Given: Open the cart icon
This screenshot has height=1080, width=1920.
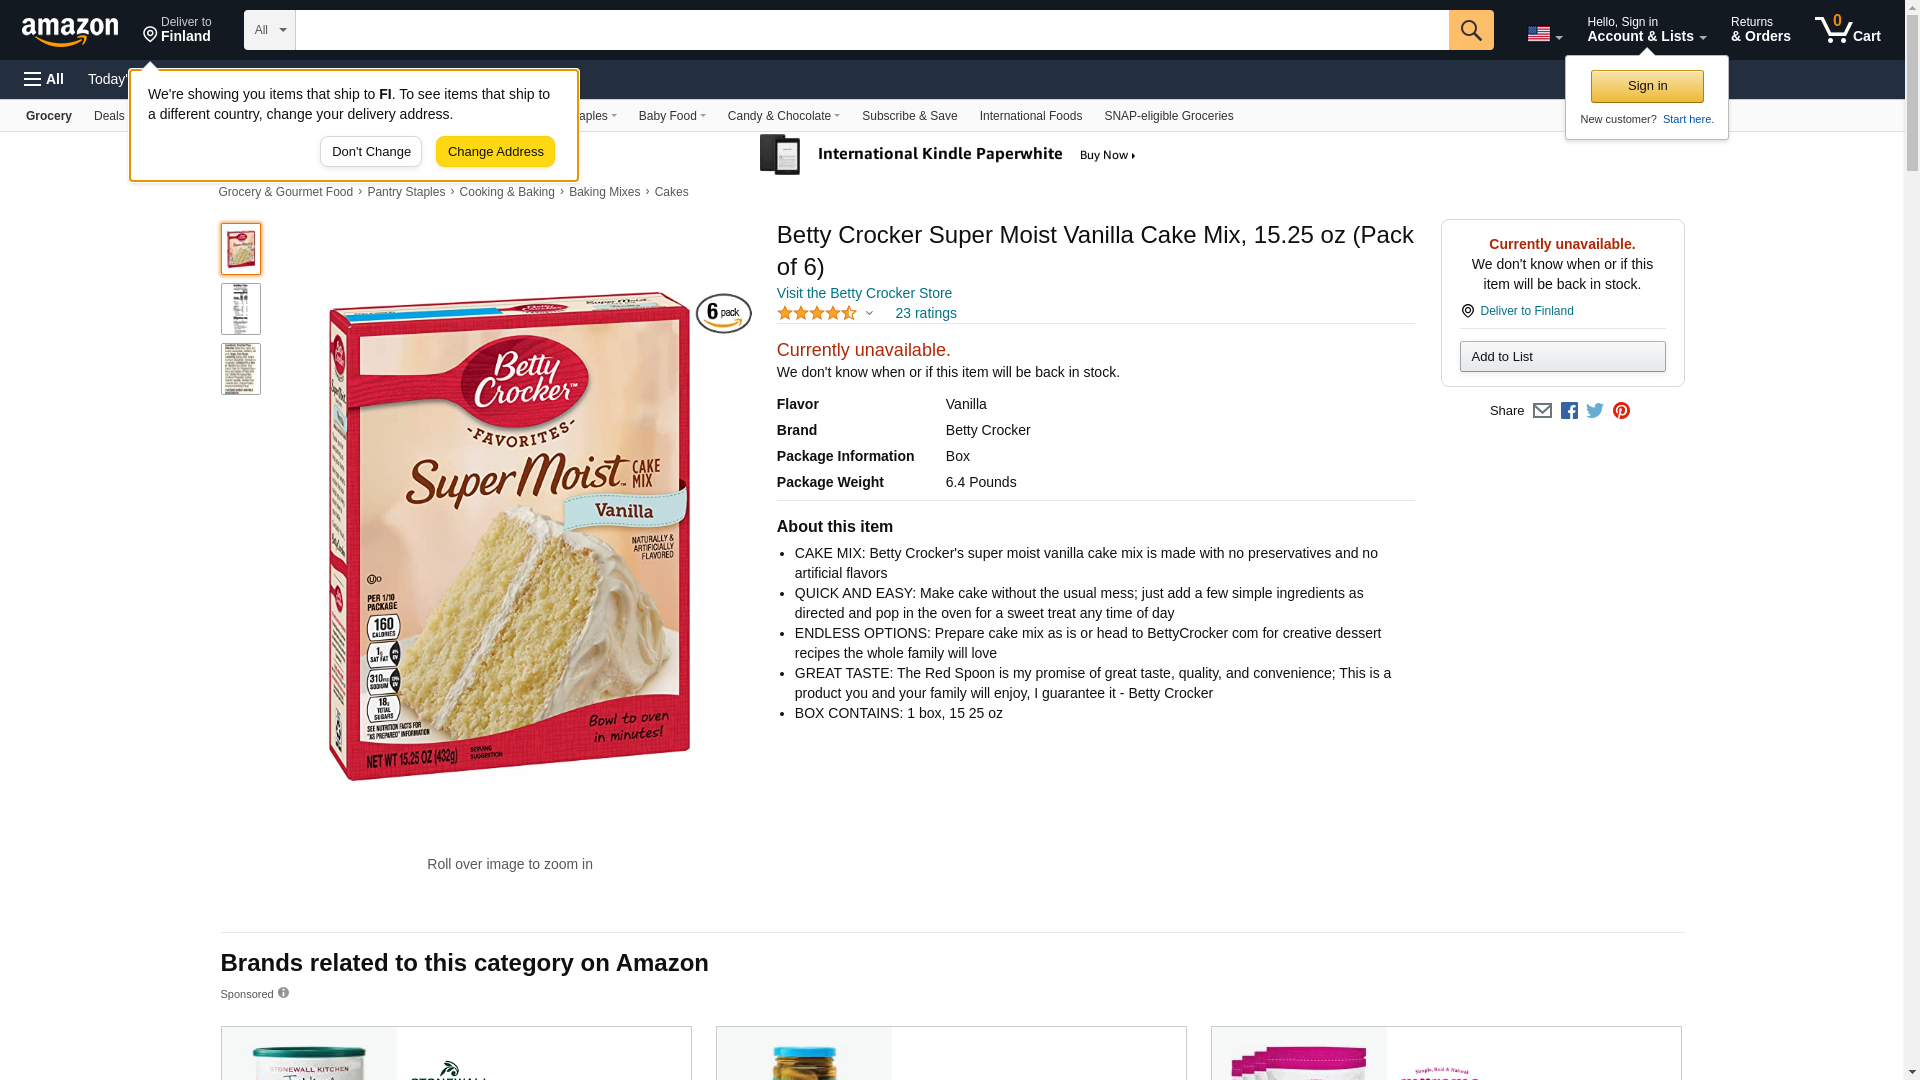Looking at the screenshot, I should (1848, 30).
